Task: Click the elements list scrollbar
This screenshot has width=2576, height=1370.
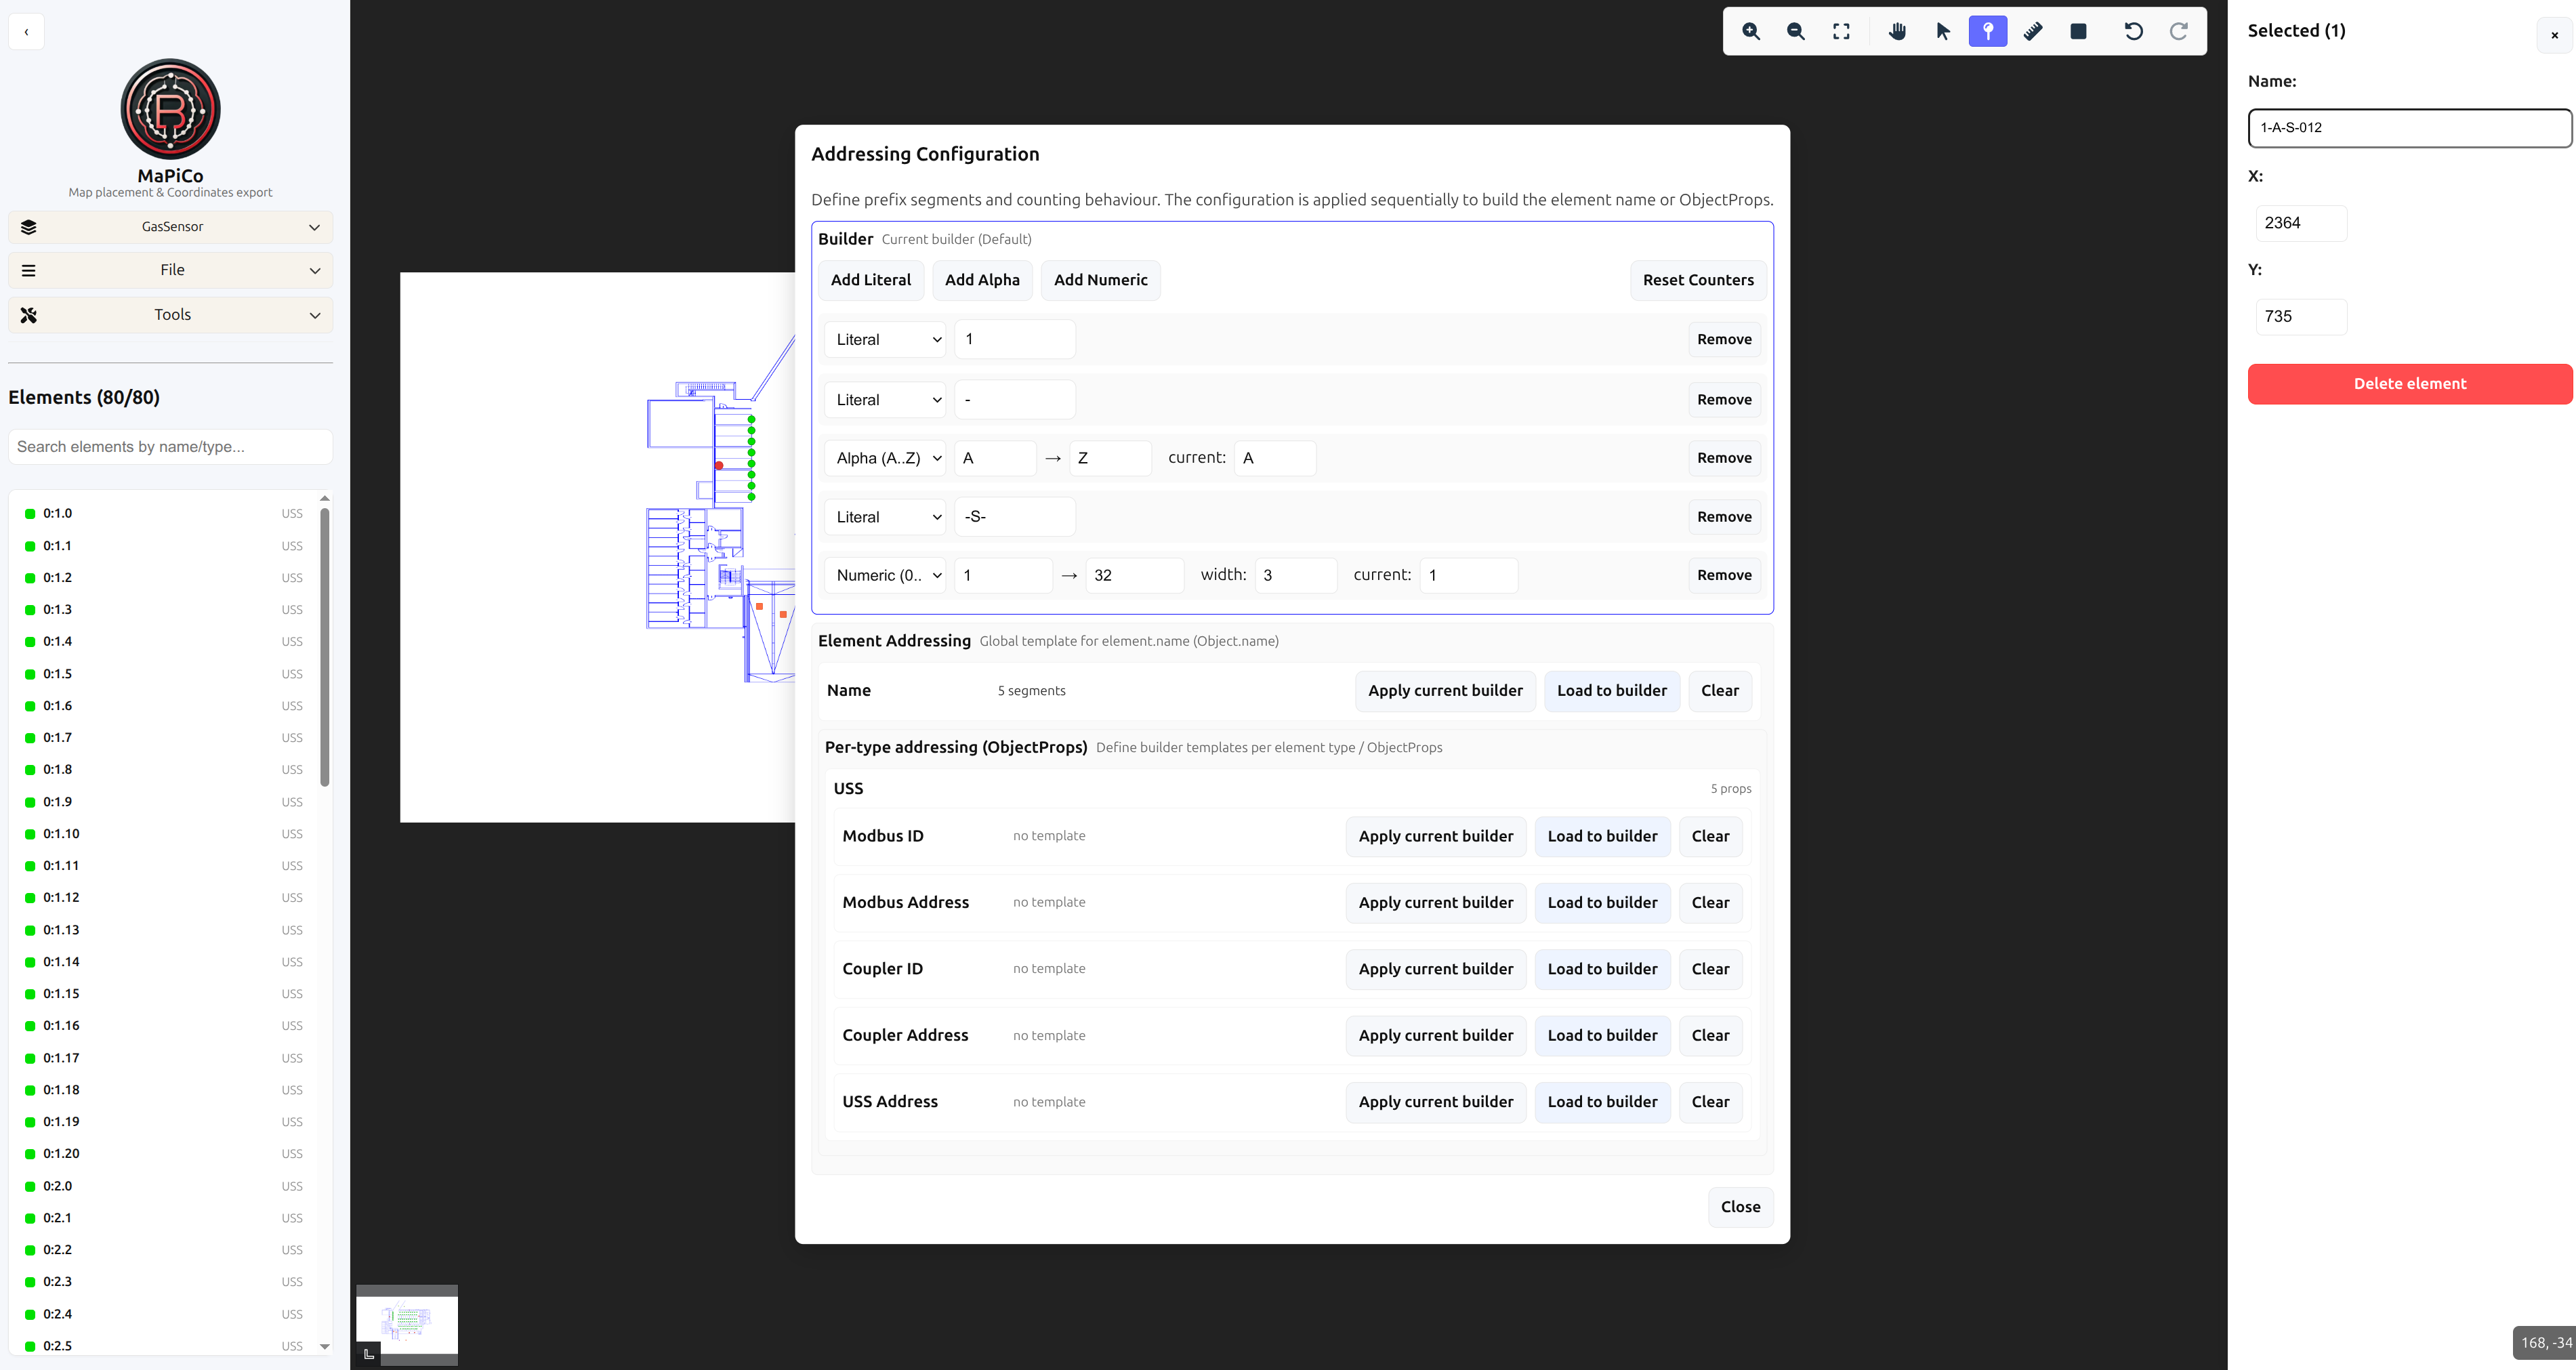Action: [324, 647]
